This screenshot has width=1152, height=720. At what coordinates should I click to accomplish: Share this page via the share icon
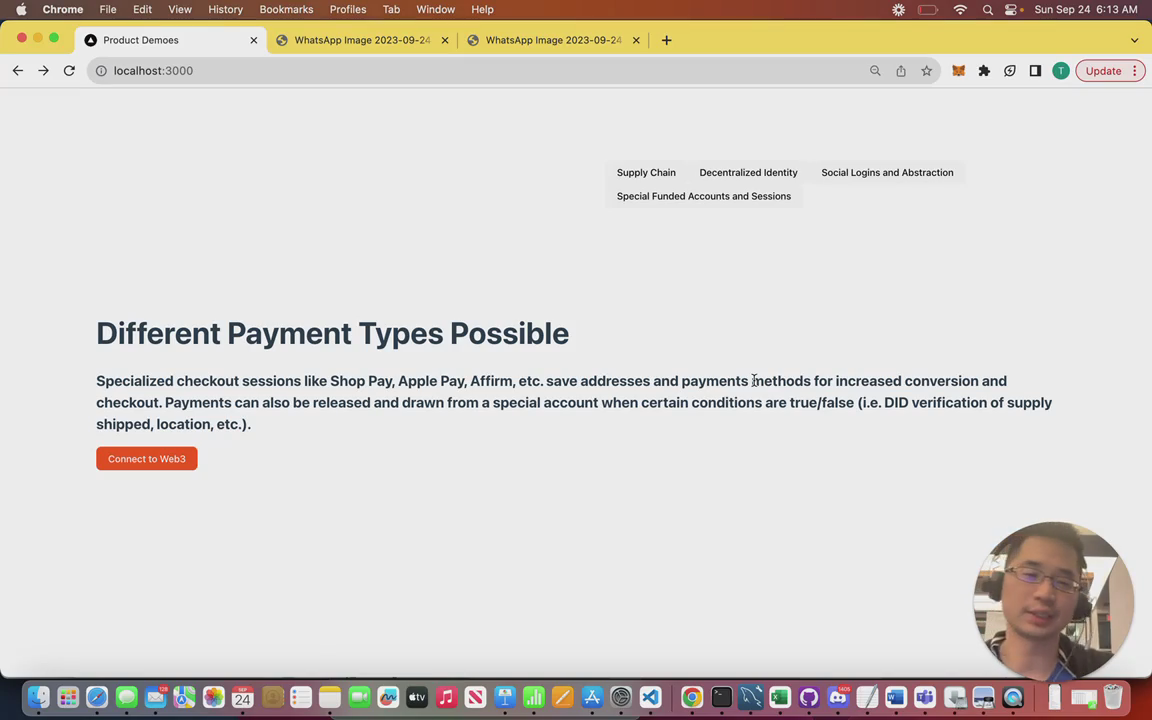point(901,71)
